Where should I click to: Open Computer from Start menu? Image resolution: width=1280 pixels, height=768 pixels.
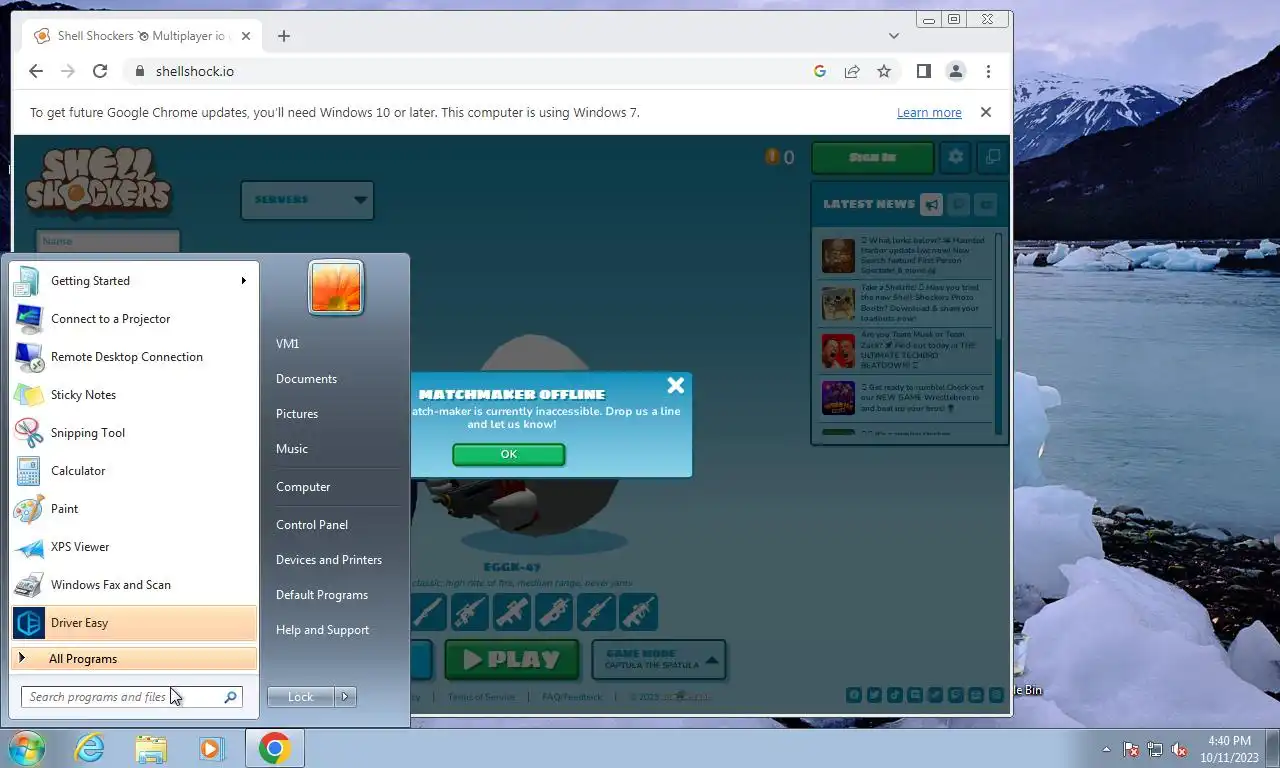click(303, 487)
